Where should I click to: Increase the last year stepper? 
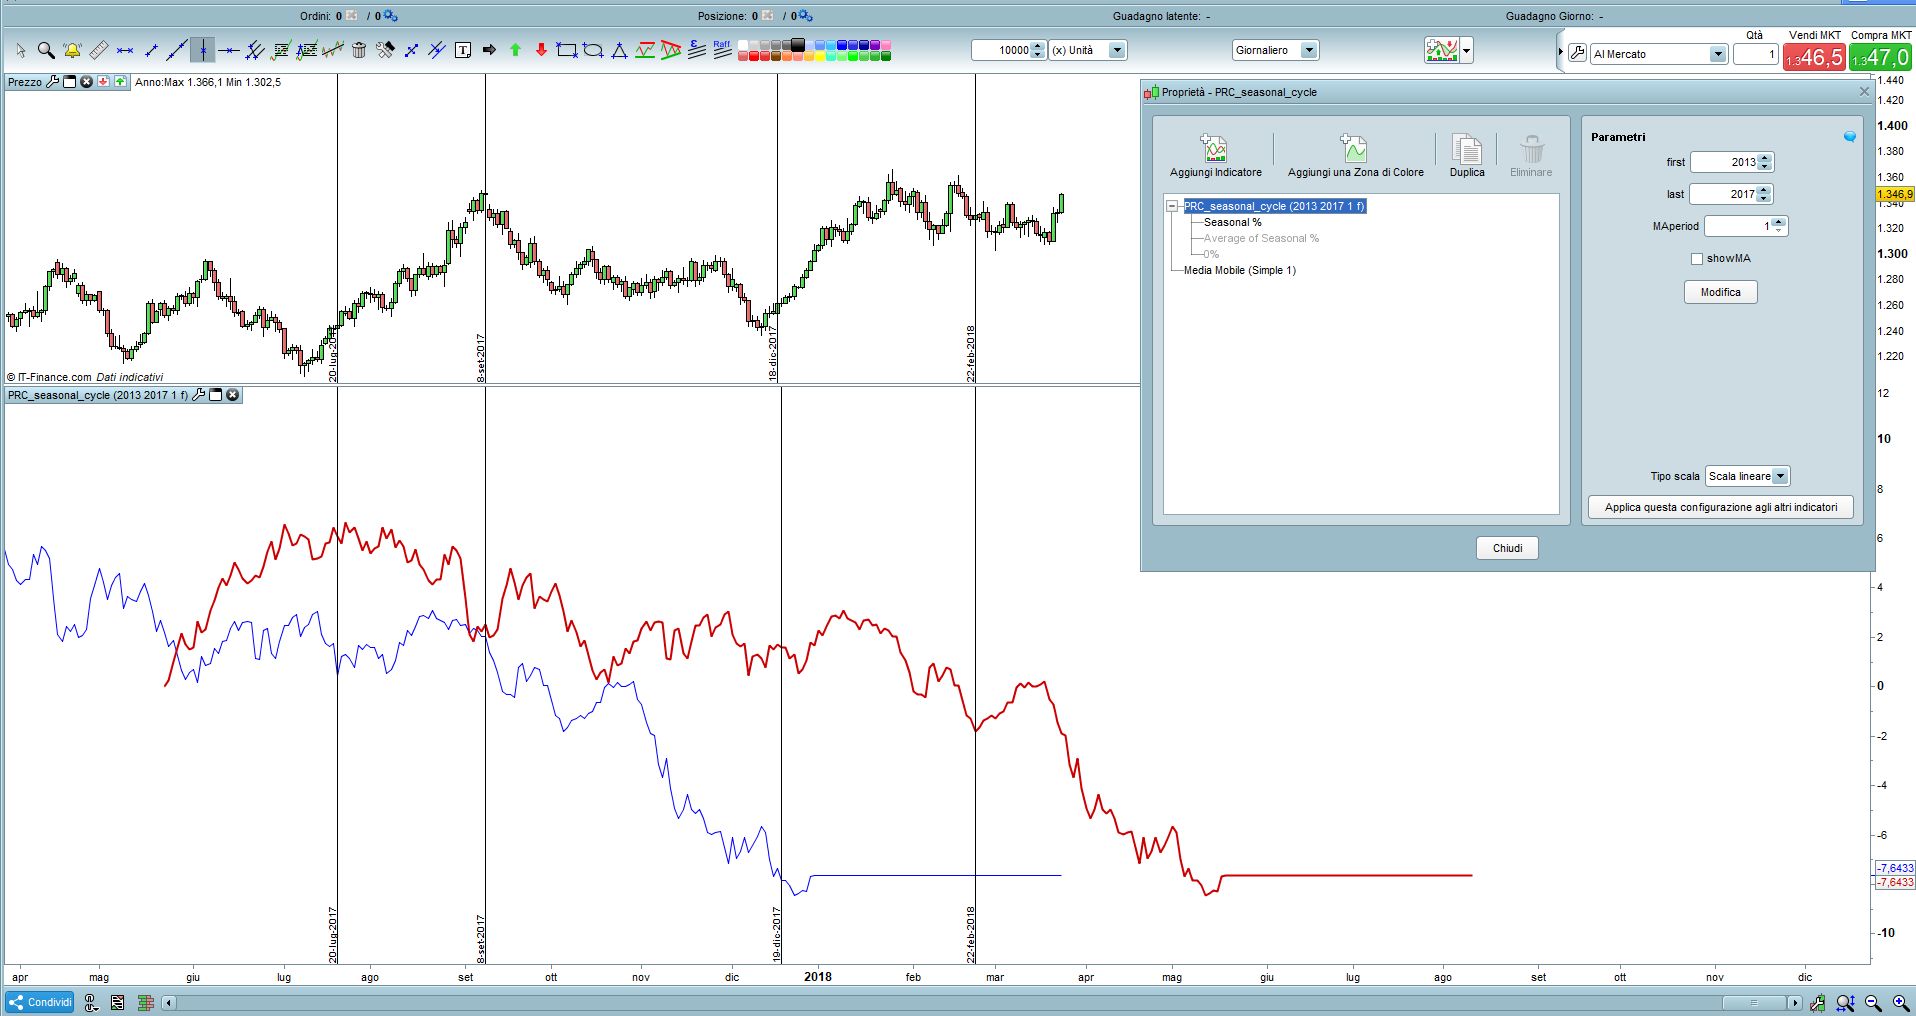(1764, 190)
